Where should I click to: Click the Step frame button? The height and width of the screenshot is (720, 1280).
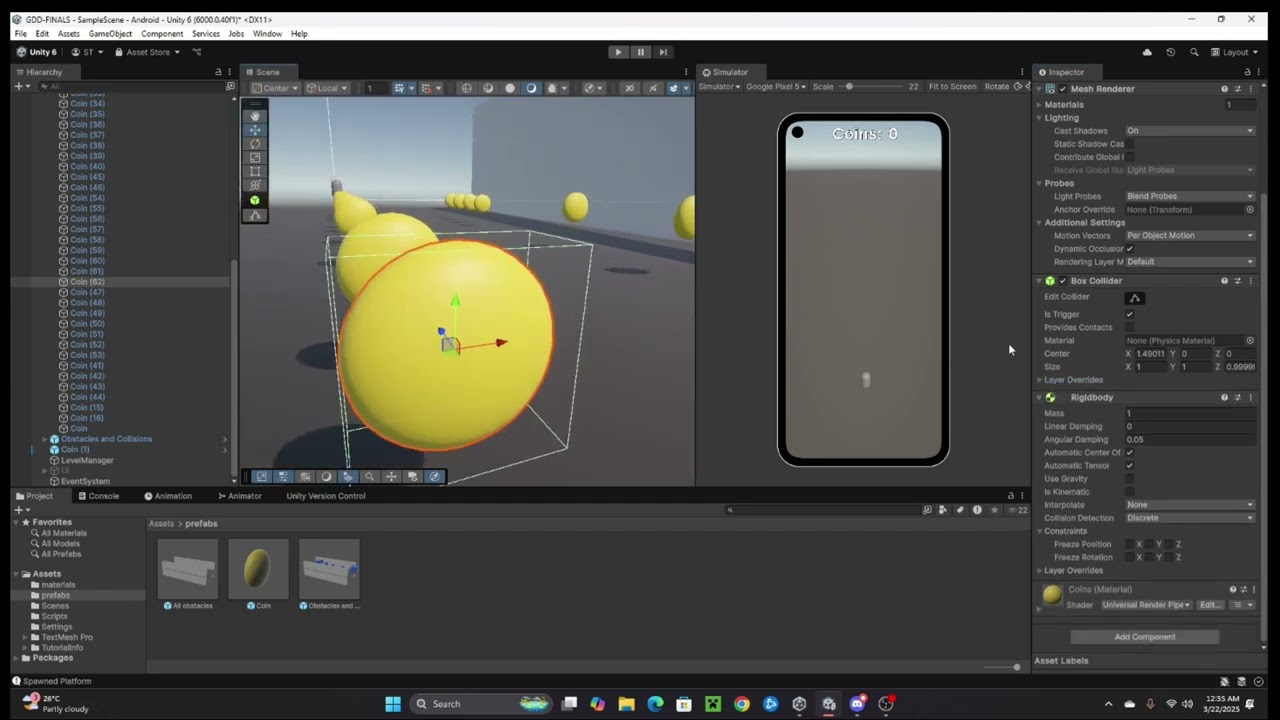[662, 52]
